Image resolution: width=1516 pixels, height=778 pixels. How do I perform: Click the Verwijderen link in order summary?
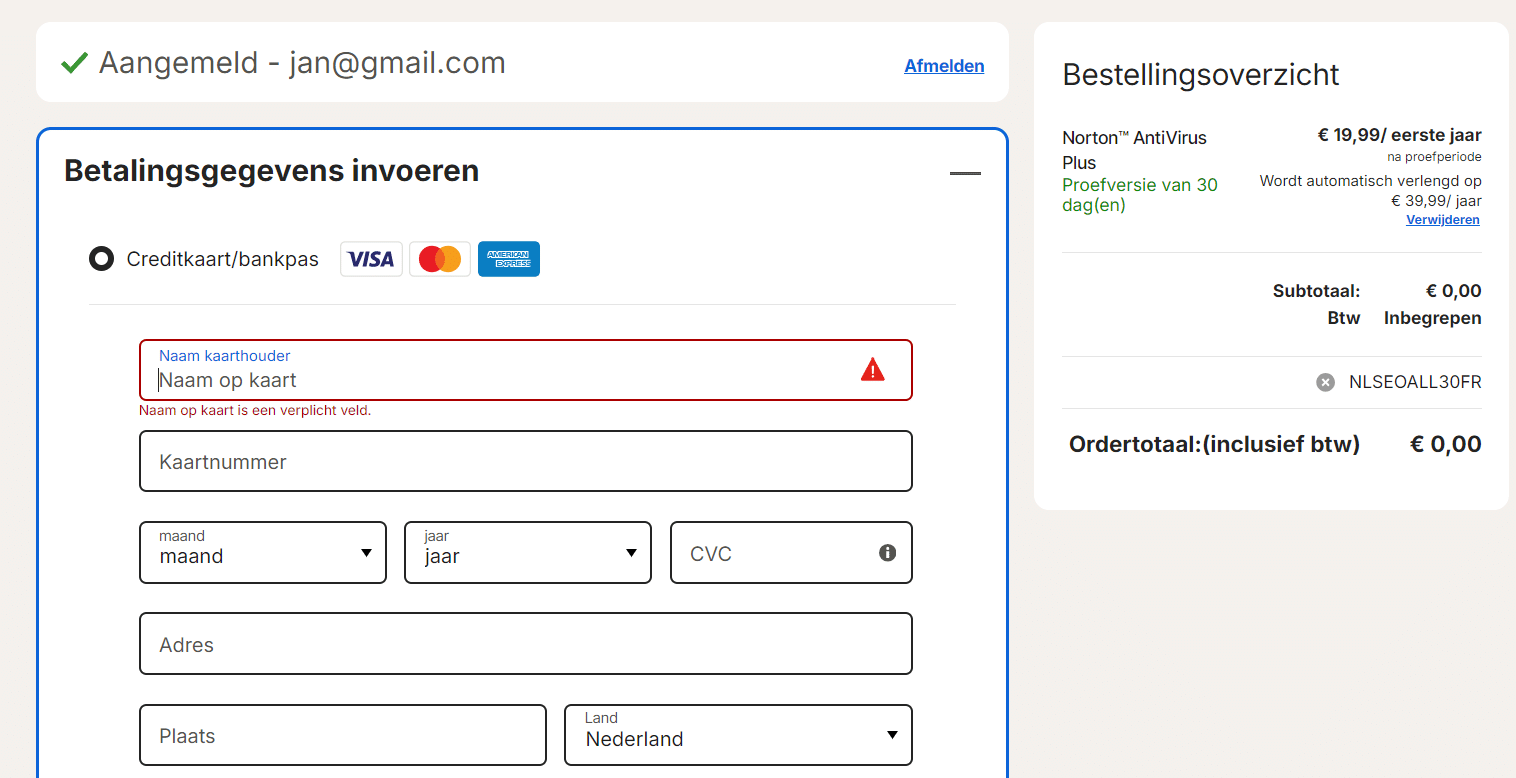1443,220
